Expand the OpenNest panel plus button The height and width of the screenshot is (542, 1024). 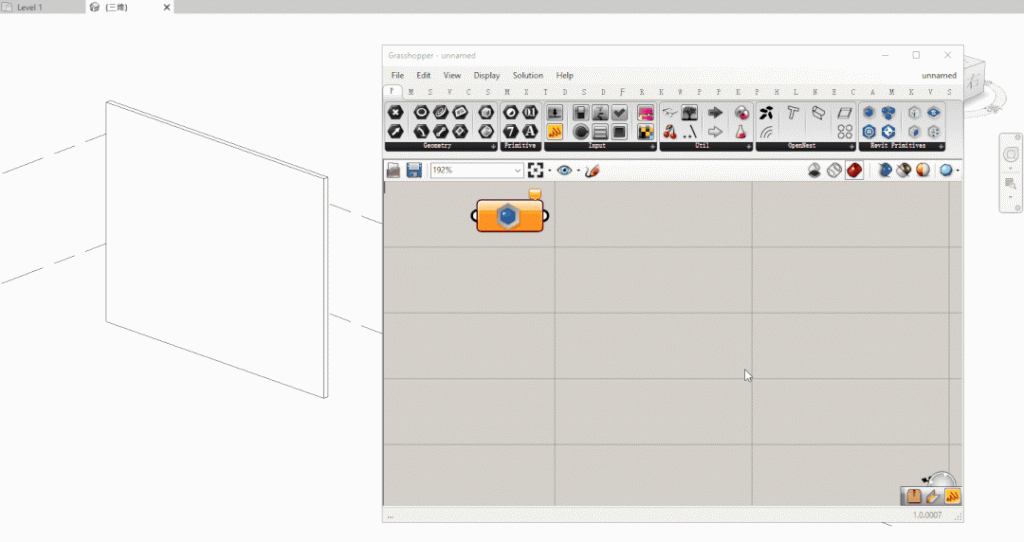pos(851,147)
